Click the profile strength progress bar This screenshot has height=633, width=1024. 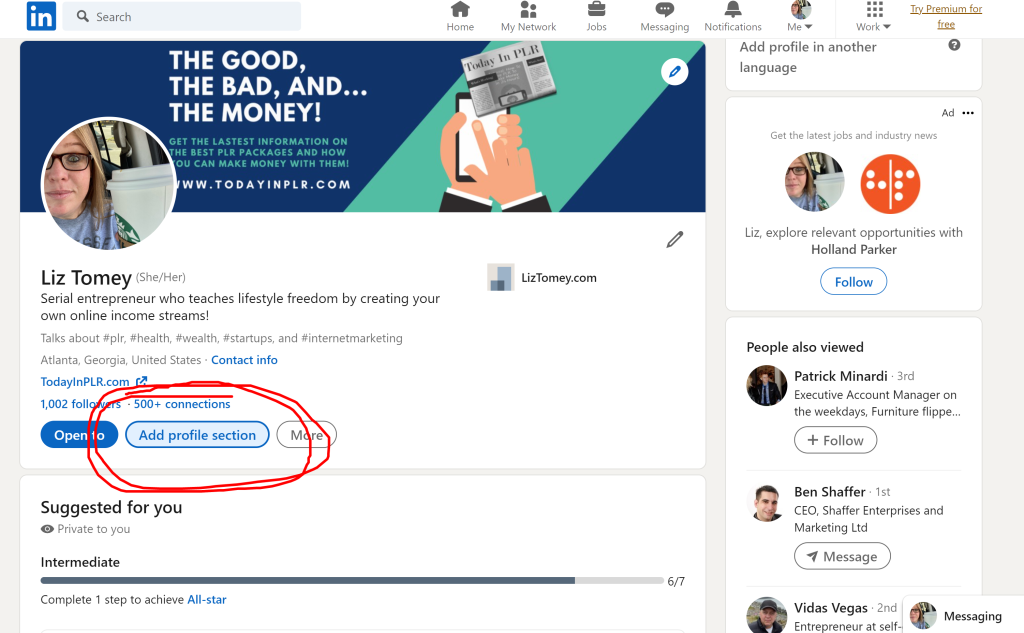pyautogui.click(x=352, y=581)
